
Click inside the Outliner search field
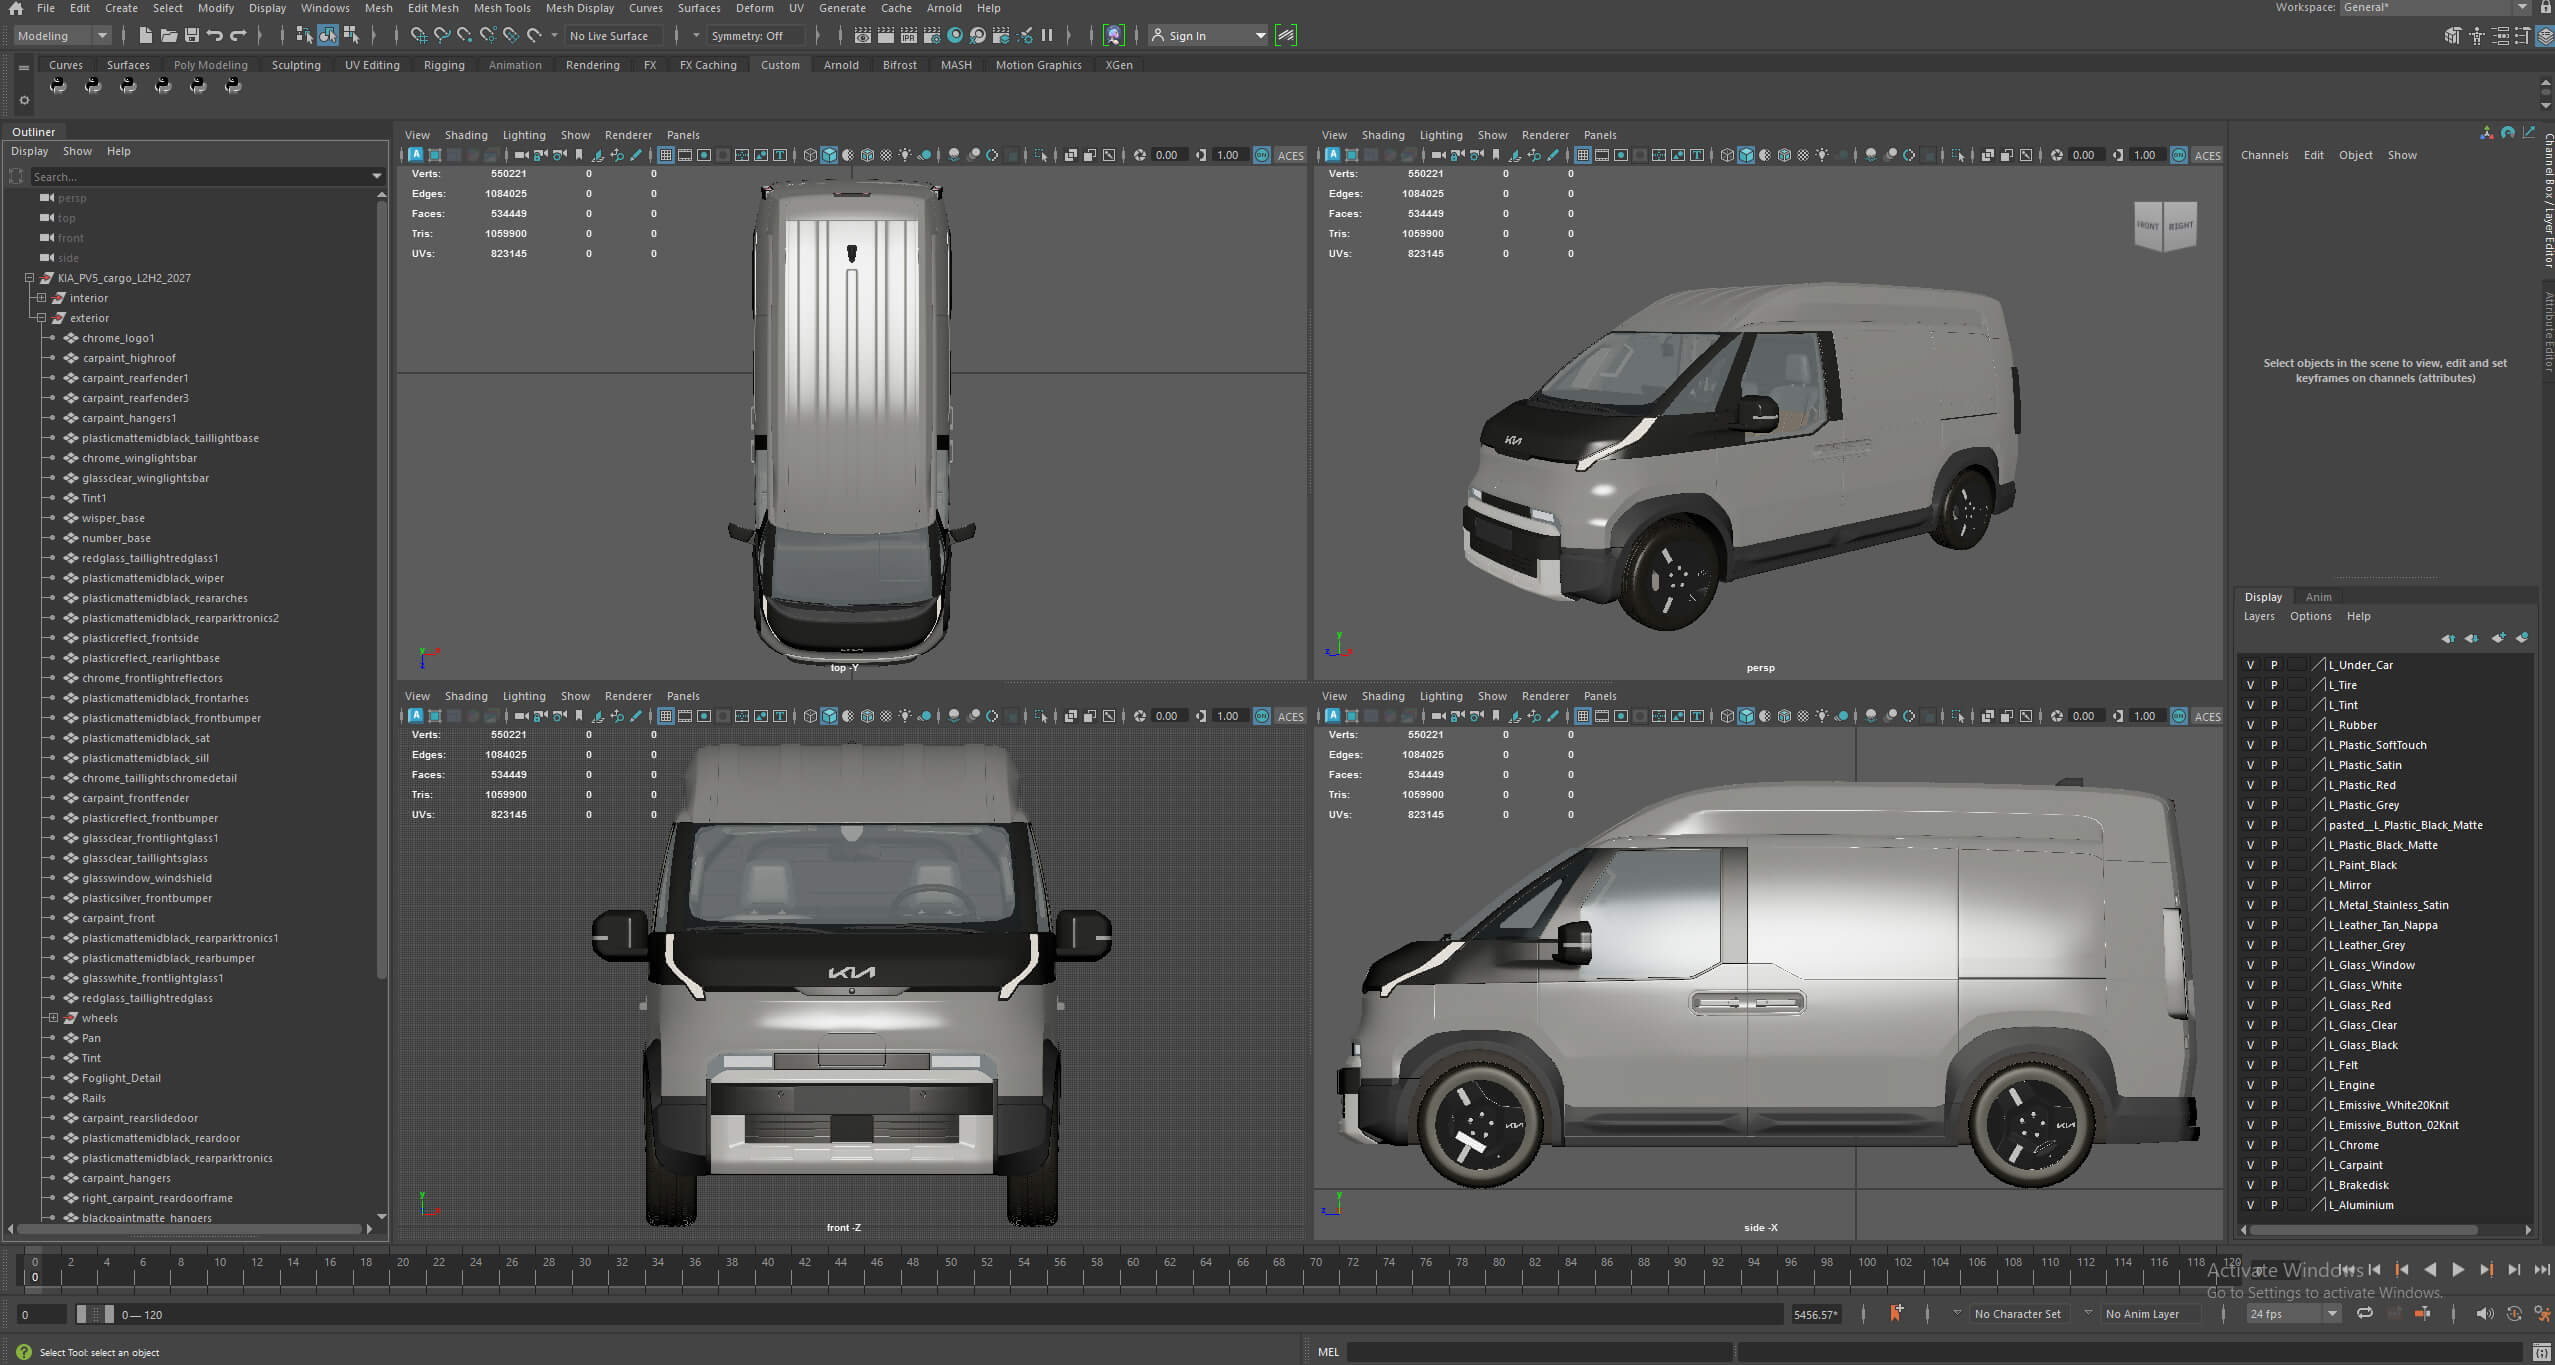pyautogui.click(x=200, y=177)
